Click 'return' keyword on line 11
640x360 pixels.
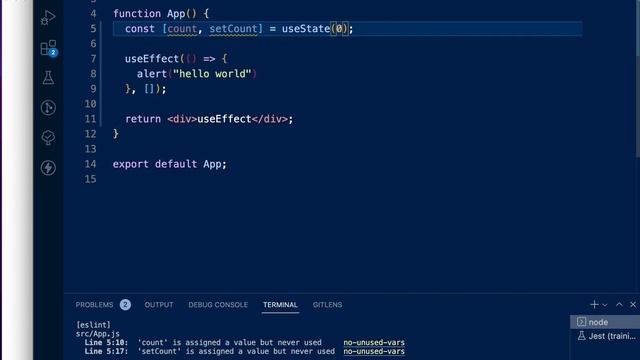(143, 119)
